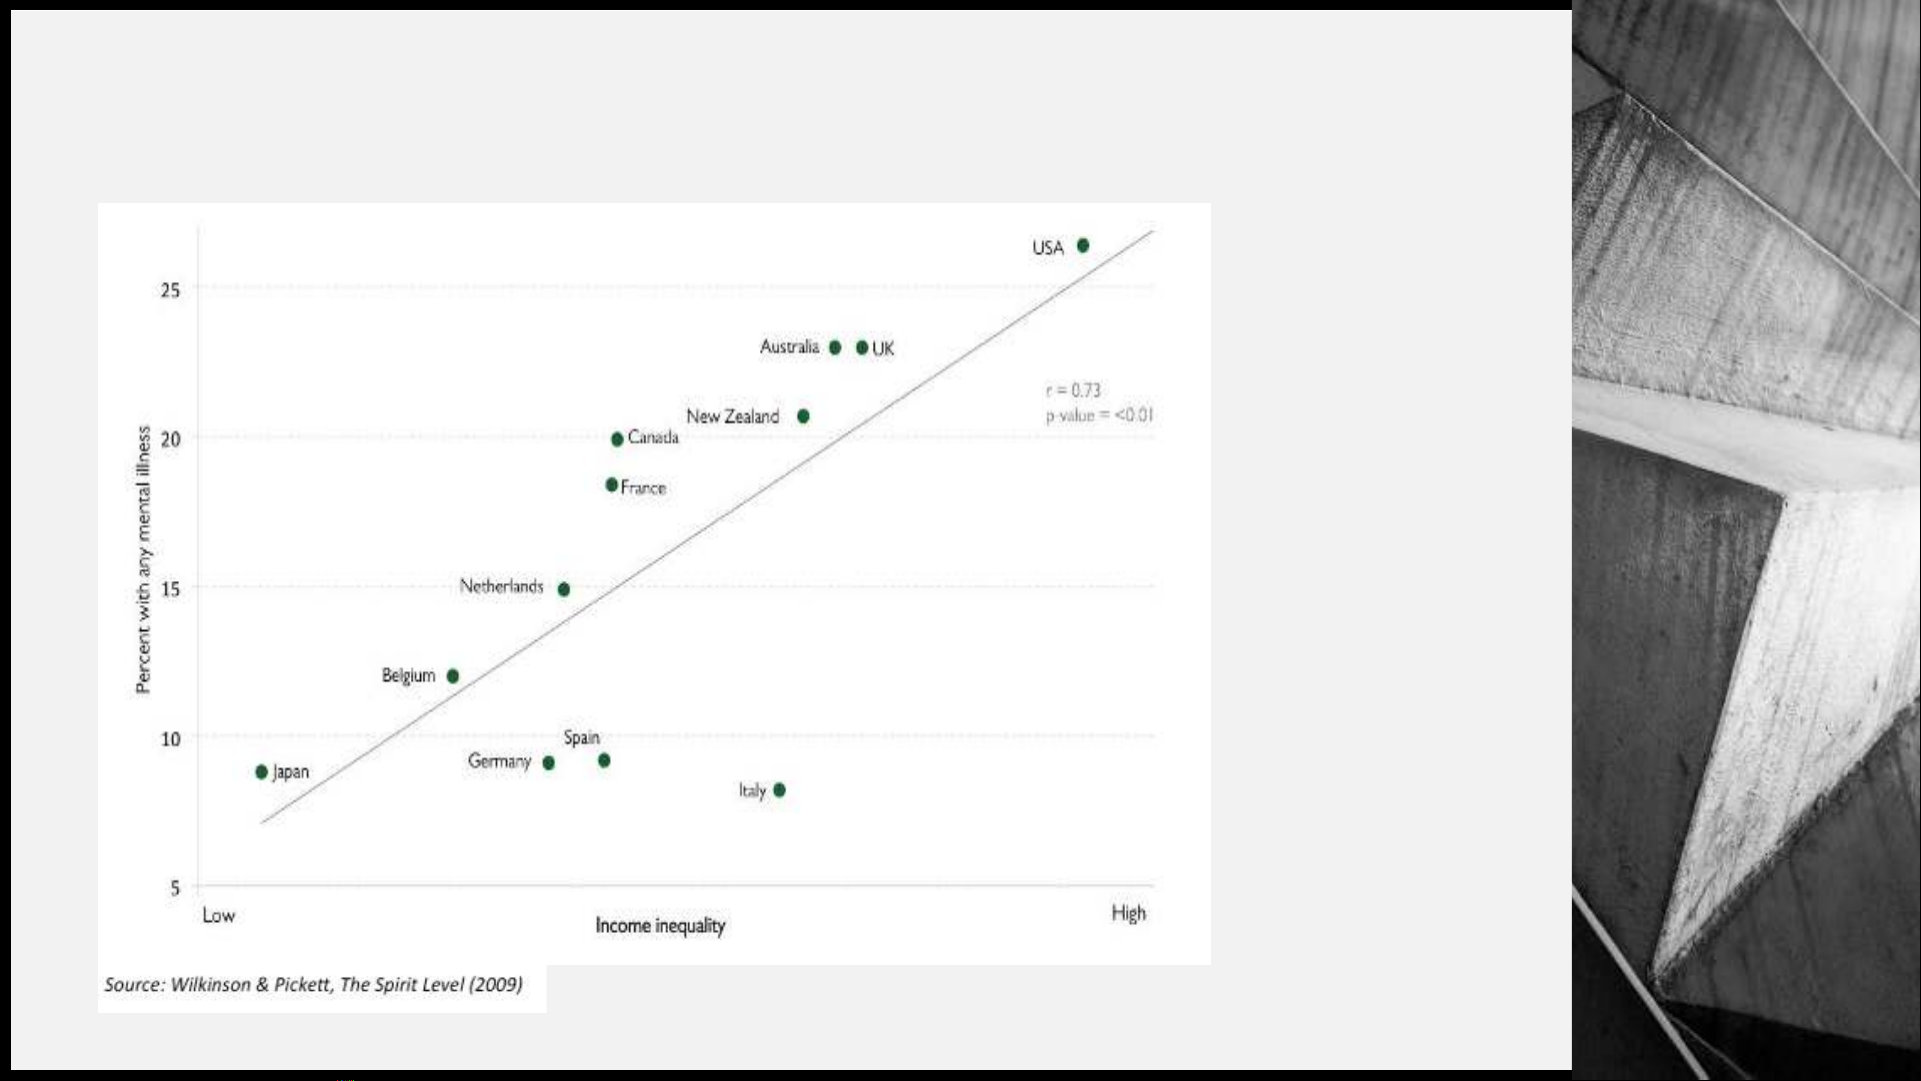Click the USA data point
Viewport: 1921px width, 1081px height.
point(1083,246)
